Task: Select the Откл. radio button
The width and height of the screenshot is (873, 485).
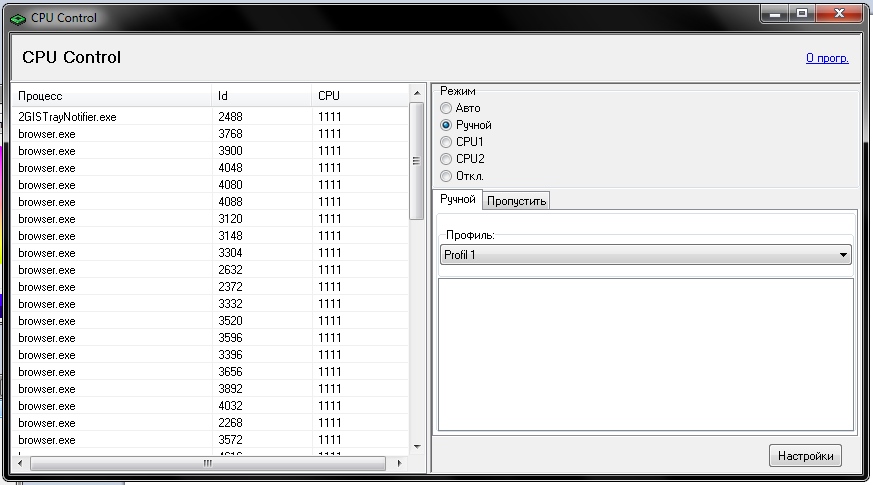Action: click(446, 176)
